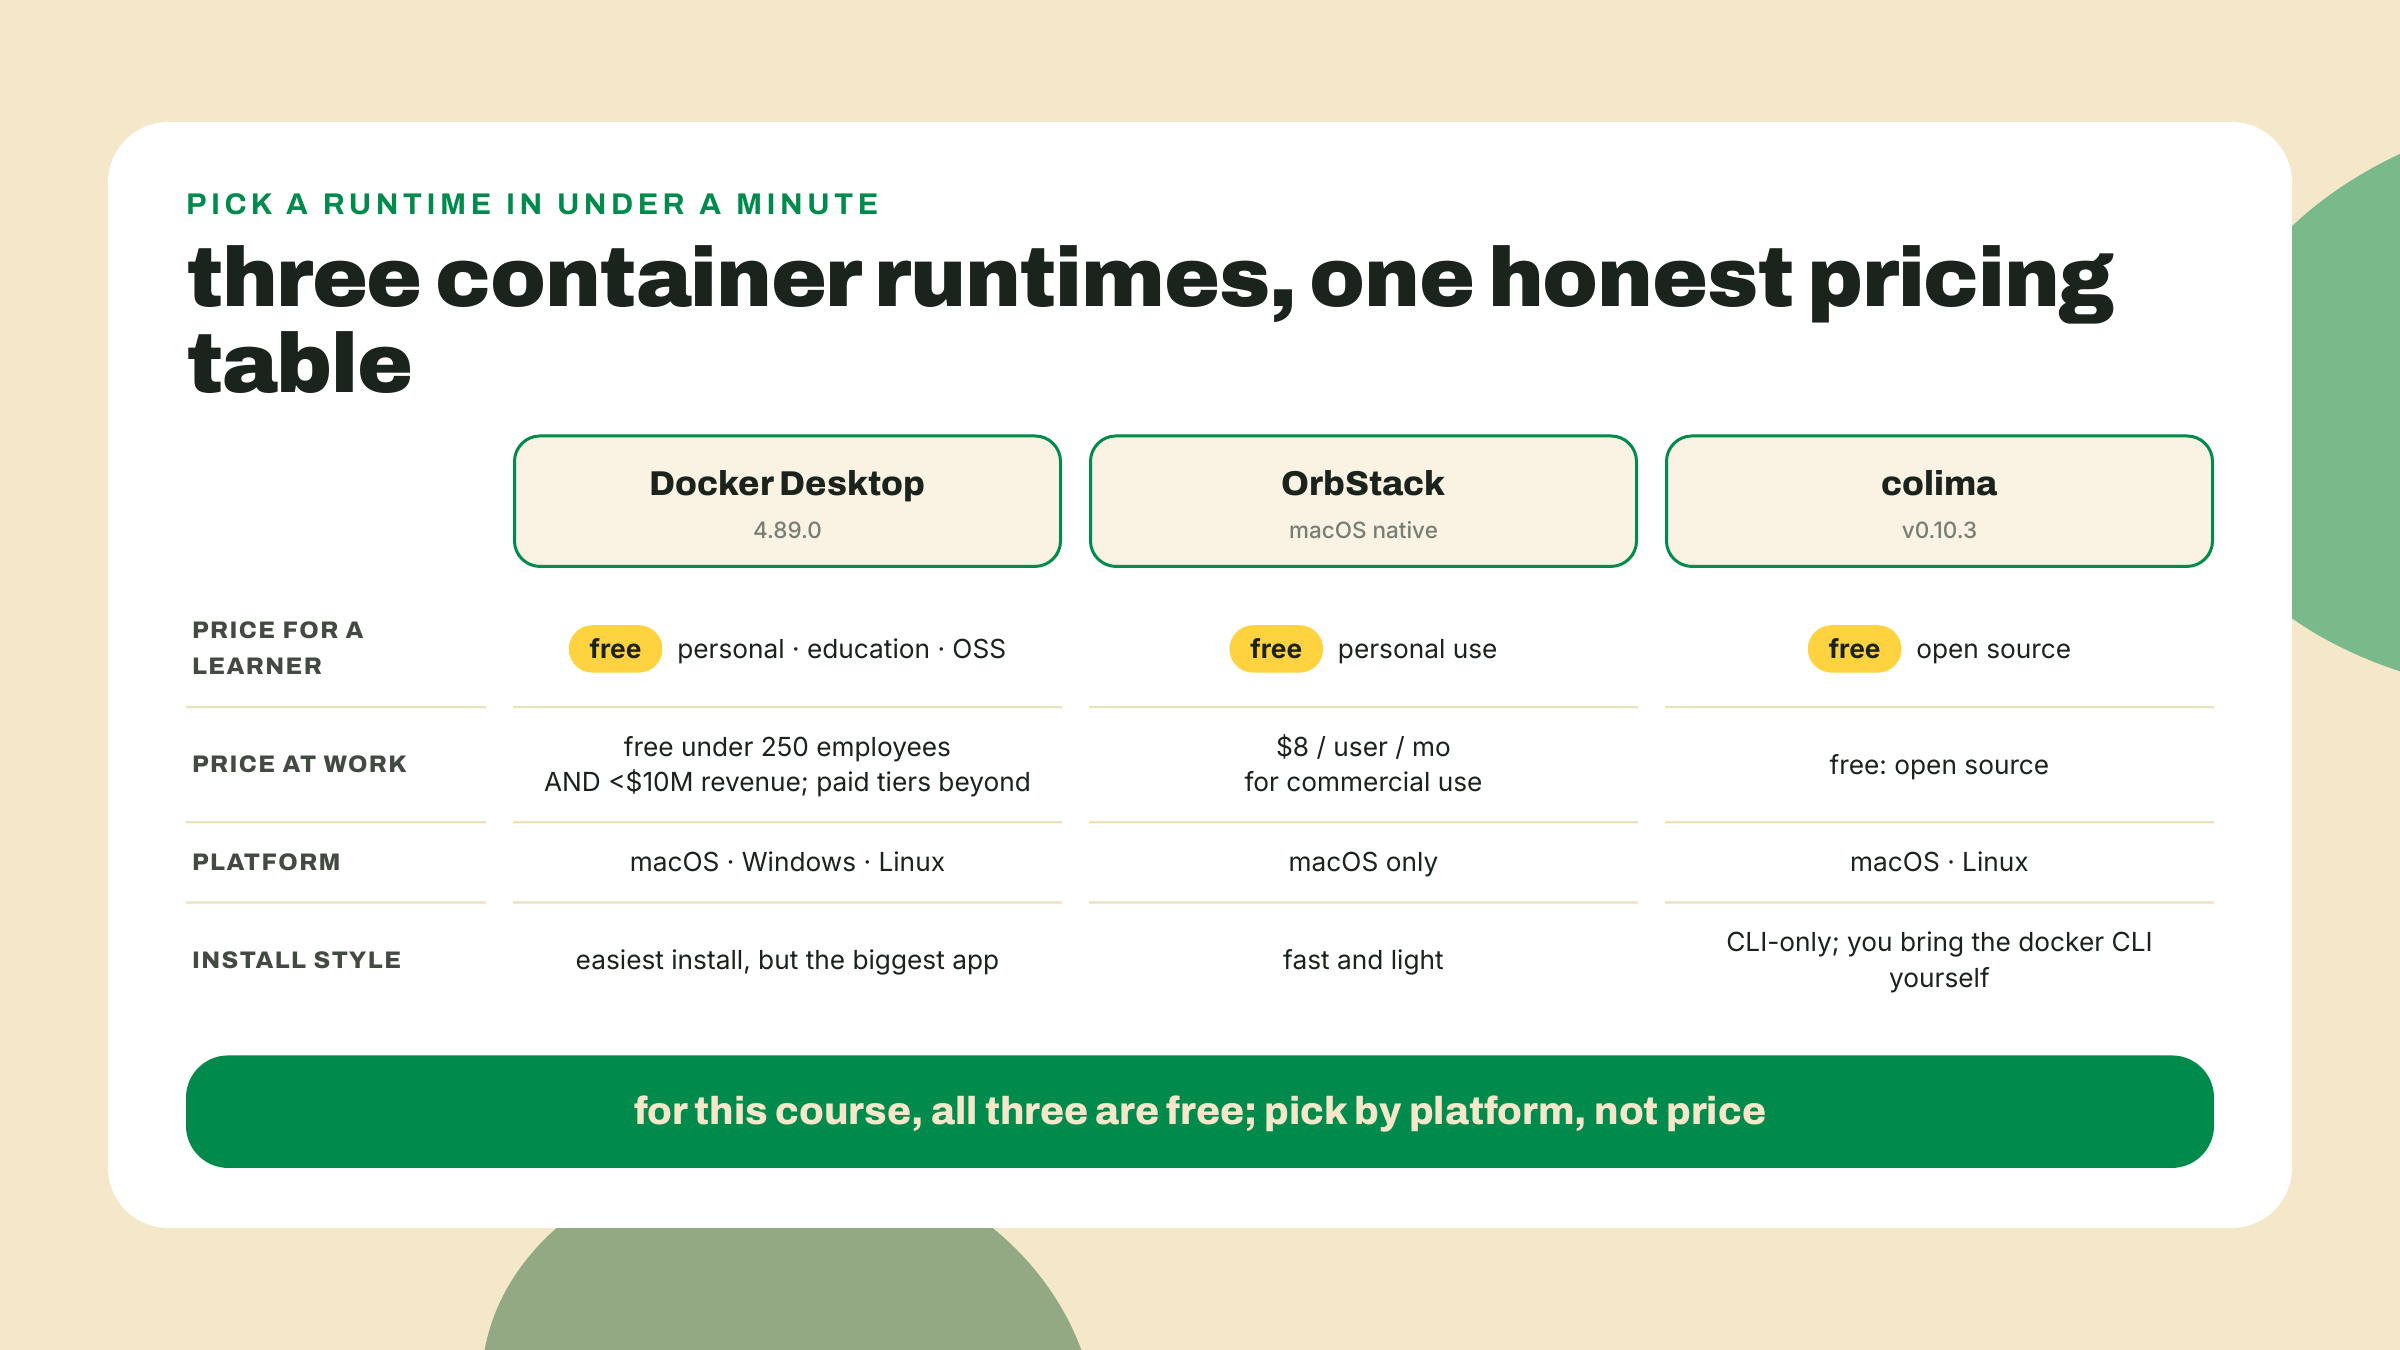Screen dimensions: 2400x1350
Task: Click the 'CLI-only; you bring the docker CLI' cell
Action: [1939, 960]
